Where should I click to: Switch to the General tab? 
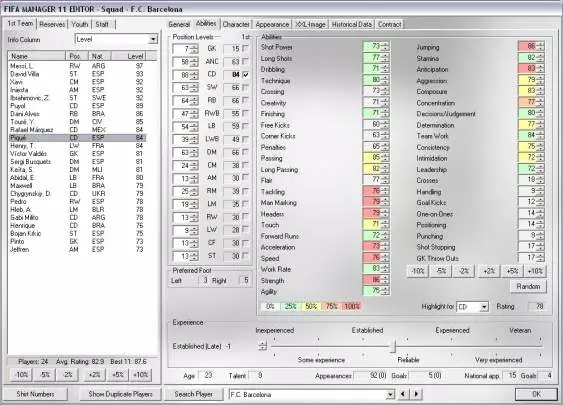[x=179, y=24]
